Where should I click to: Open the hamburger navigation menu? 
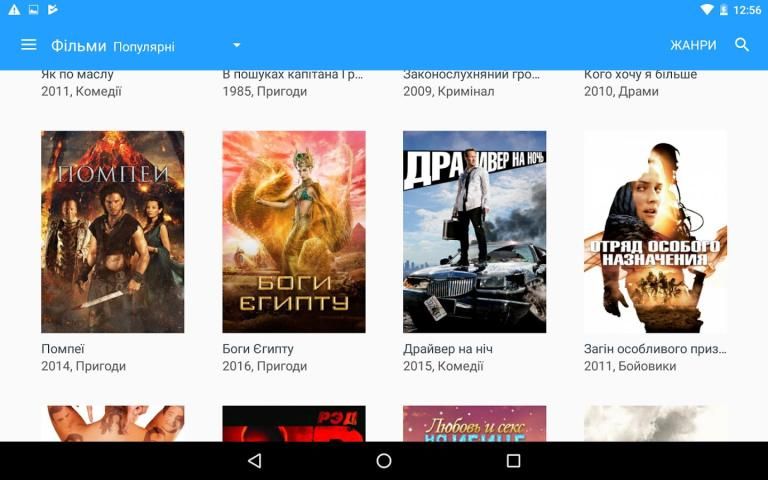[28, 45]
